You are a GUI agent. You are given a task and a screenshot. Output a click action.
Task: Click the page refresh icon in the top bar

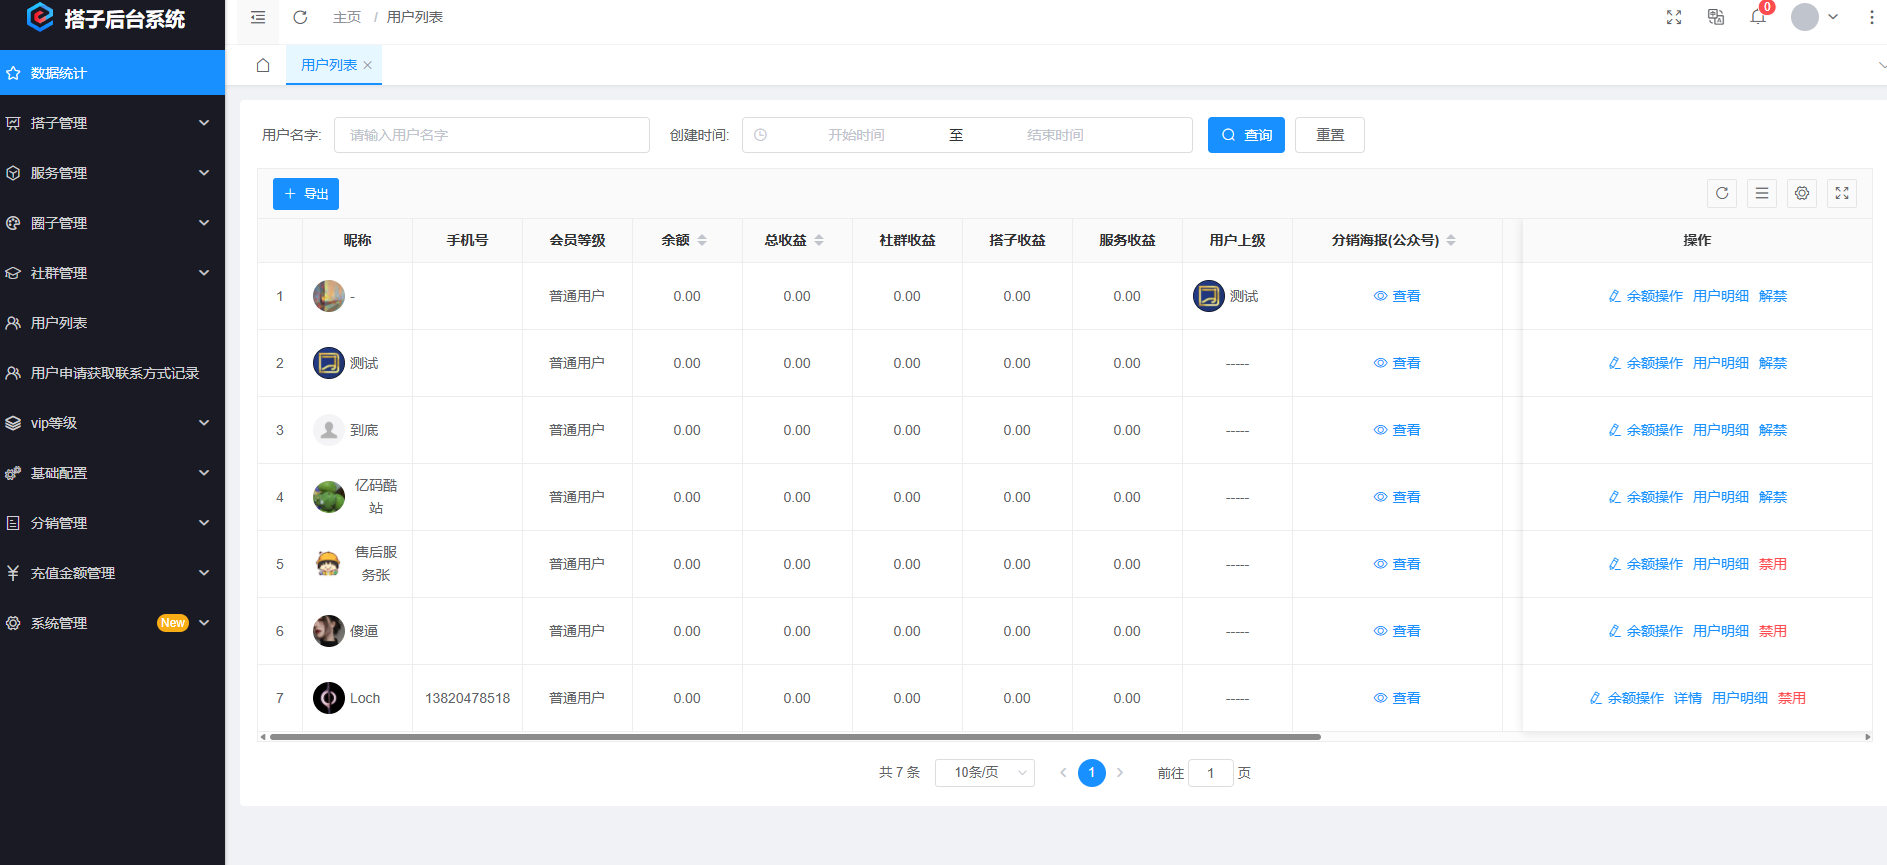300,17
